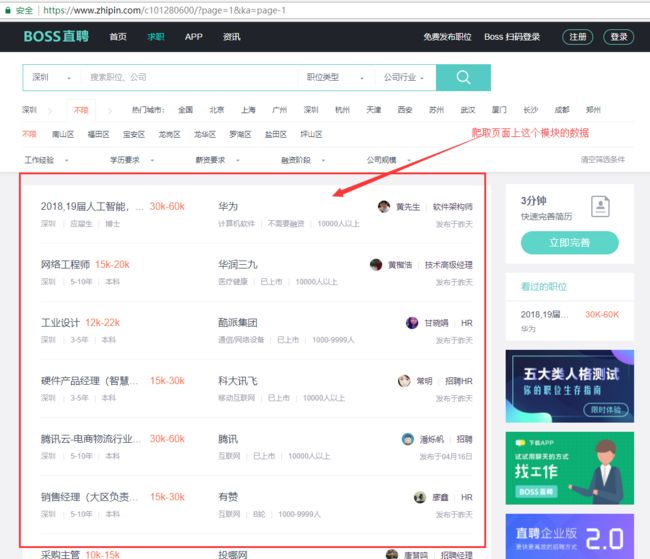Click the green lock security icon
650x559 pixels.
click(7, 10)
